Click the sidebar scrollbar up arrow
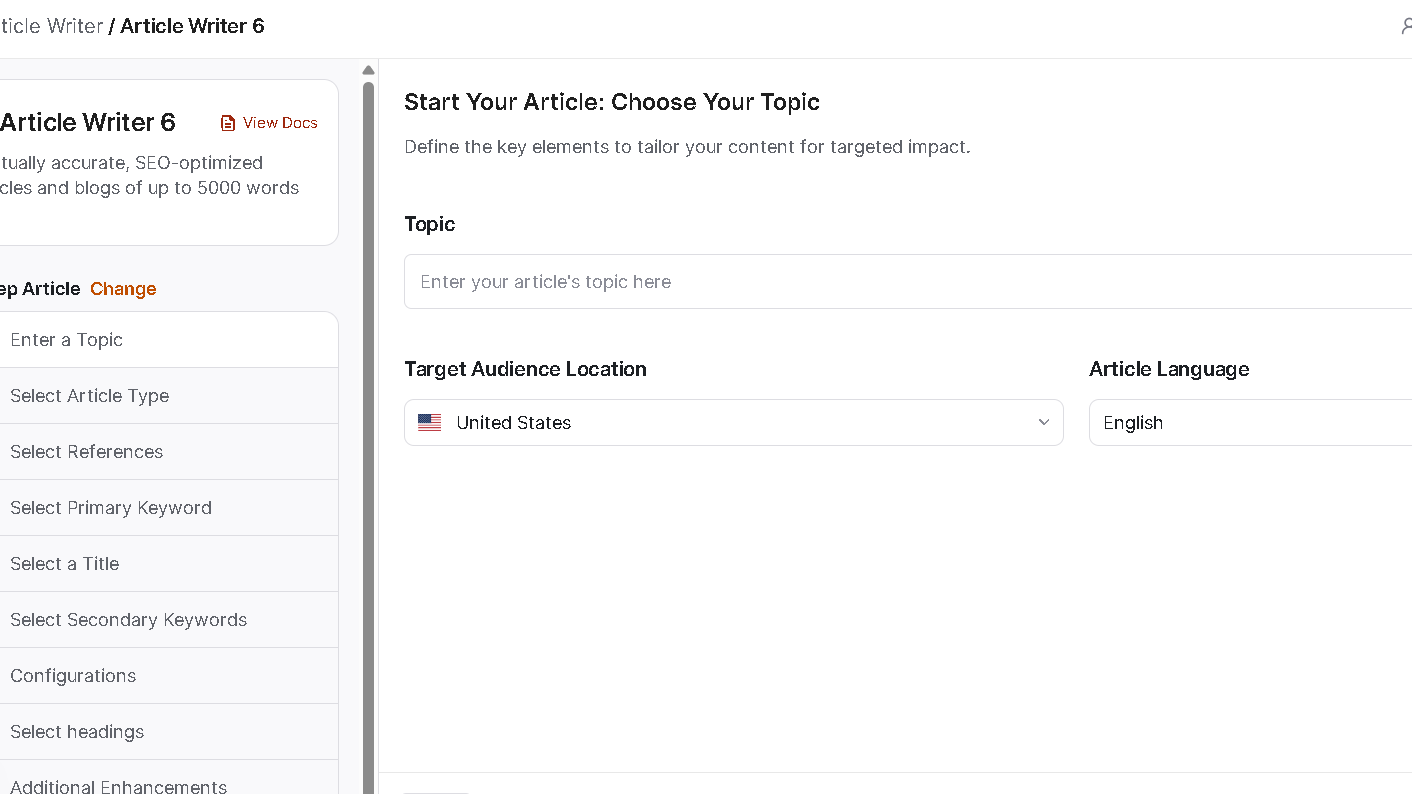This screenshot has height=794, width=1412. pyautogui.click(x=368, y=70)
